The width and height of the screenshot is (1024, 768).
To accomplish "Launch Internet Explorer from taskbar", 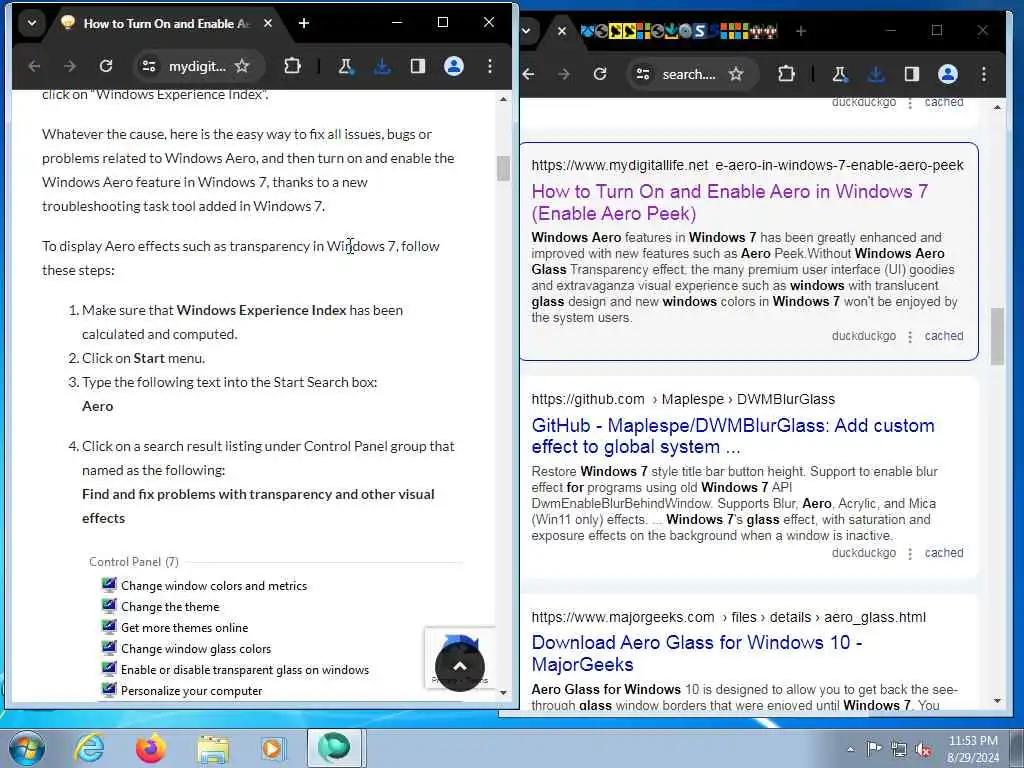I will pyautogui.click(x=89, y=748).
